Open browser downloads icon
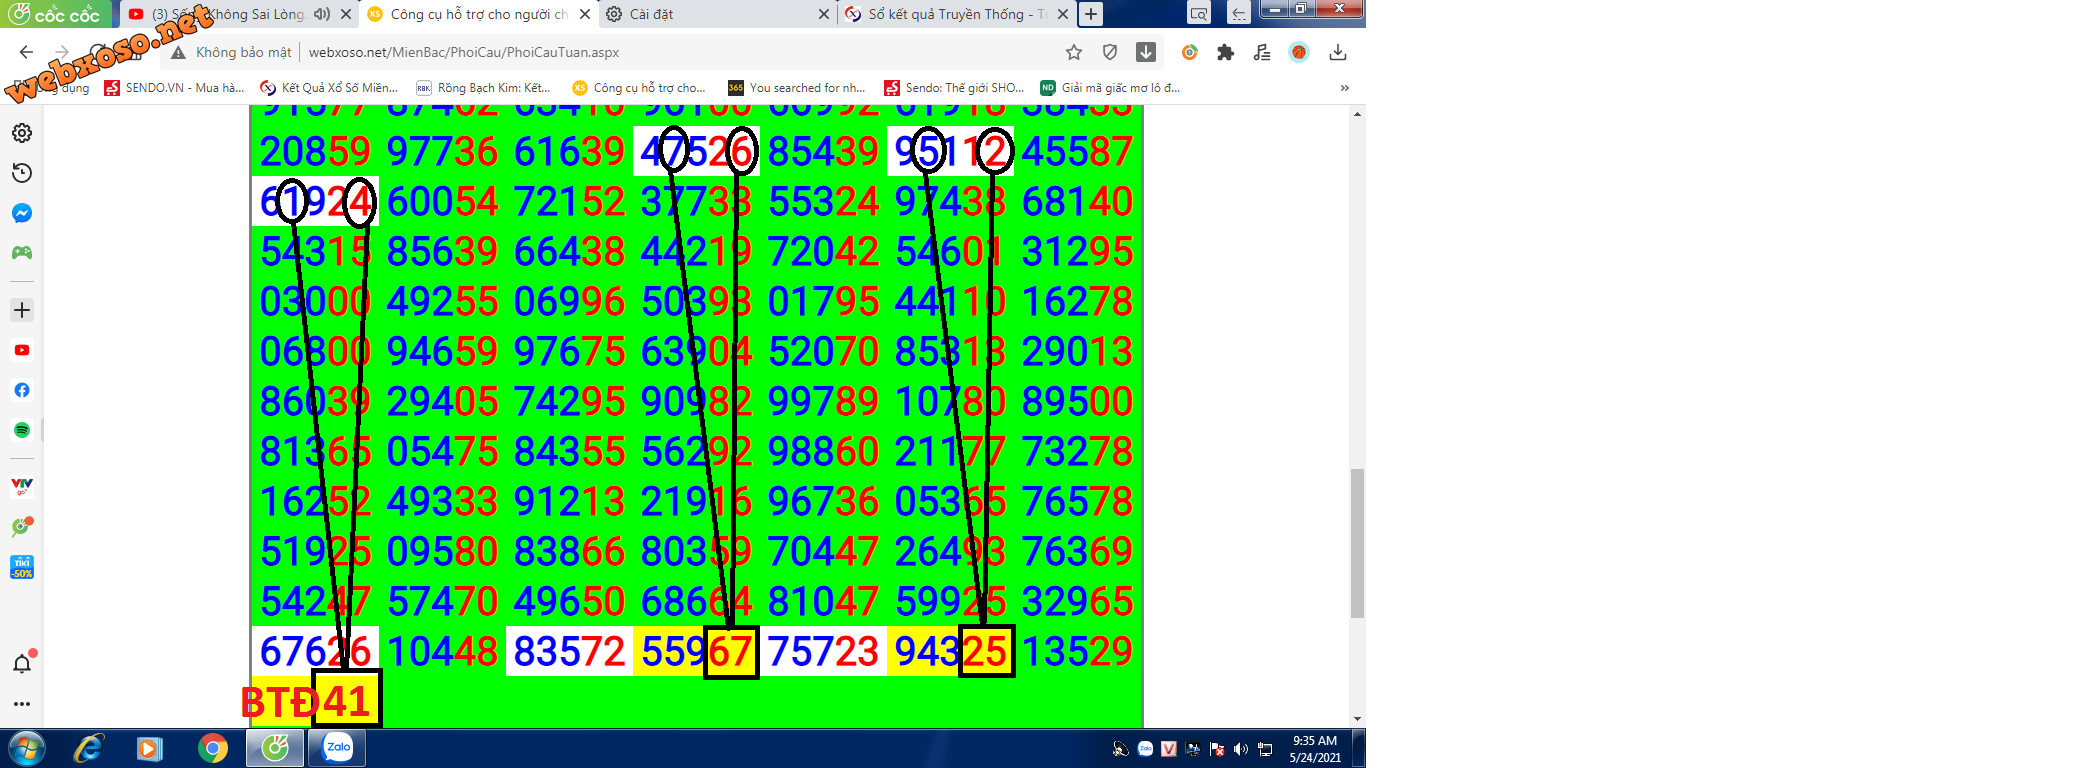This screenshot has width=2074, height=768. (1338, 52)
